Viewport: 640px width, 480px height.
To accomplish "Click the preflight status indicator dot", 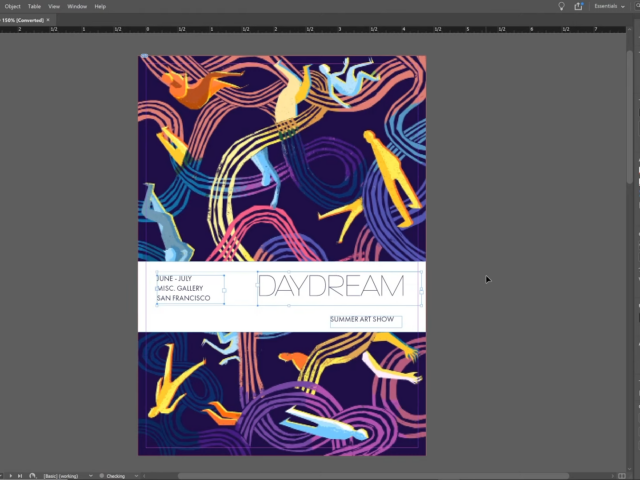I will 101,476.
